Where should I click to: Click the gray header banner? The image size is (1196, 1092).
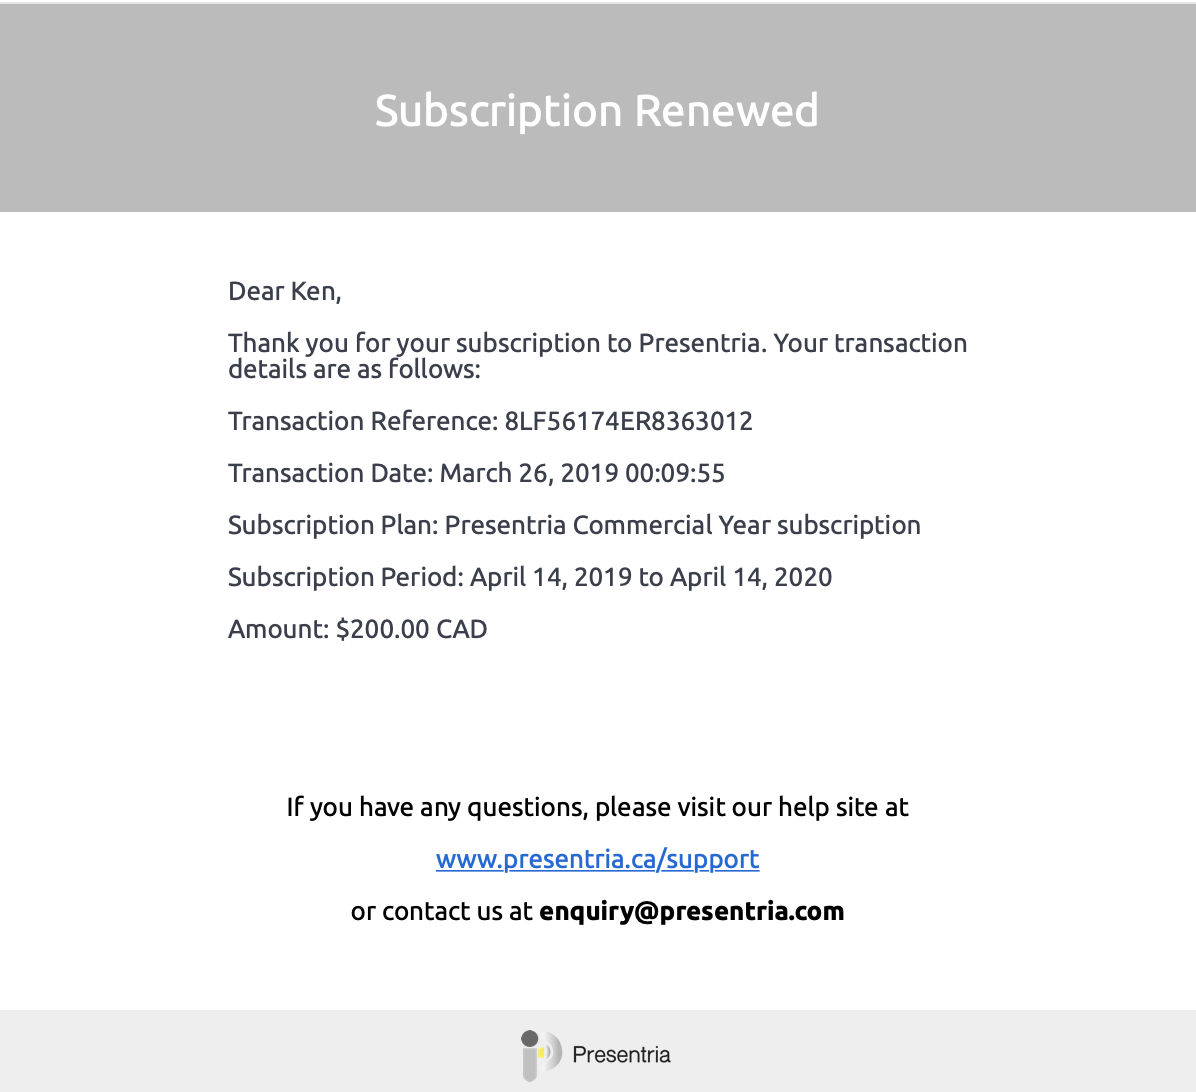pos(598,108)
